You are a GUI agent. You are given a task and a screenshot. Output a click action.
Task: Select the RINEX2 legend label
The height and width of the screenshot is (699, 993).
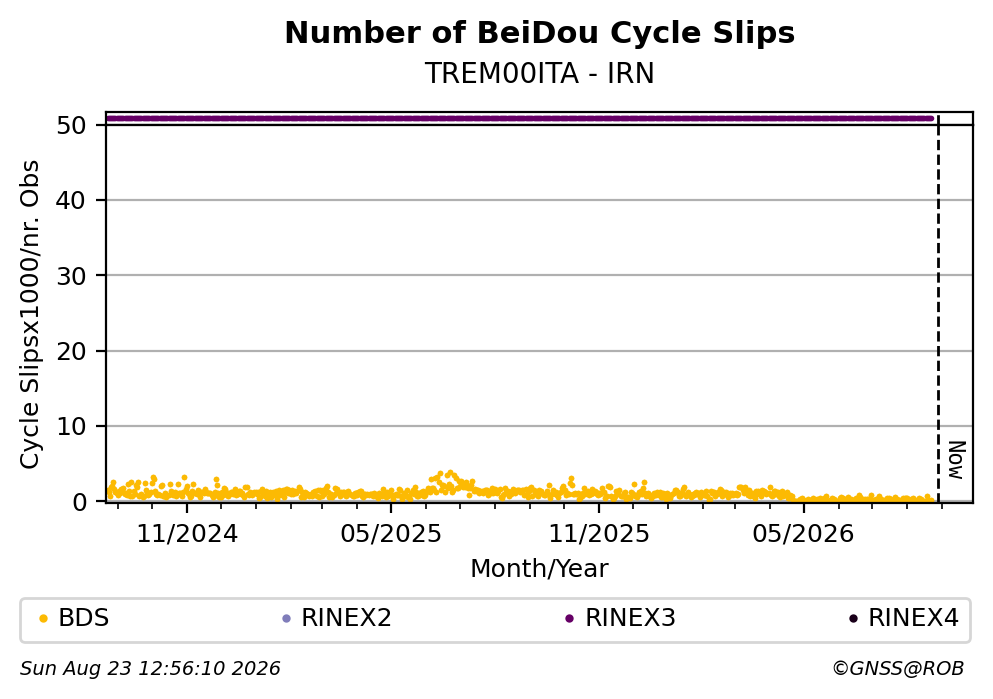tap(346, 618)
